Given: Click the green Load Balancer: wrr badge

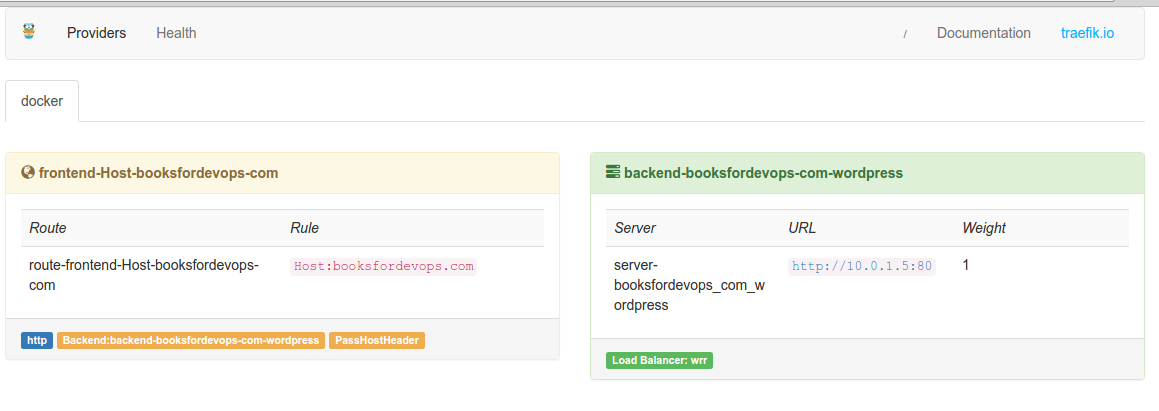Looking at the screenshot, I should pyautogui.click(x=659, y=360).
